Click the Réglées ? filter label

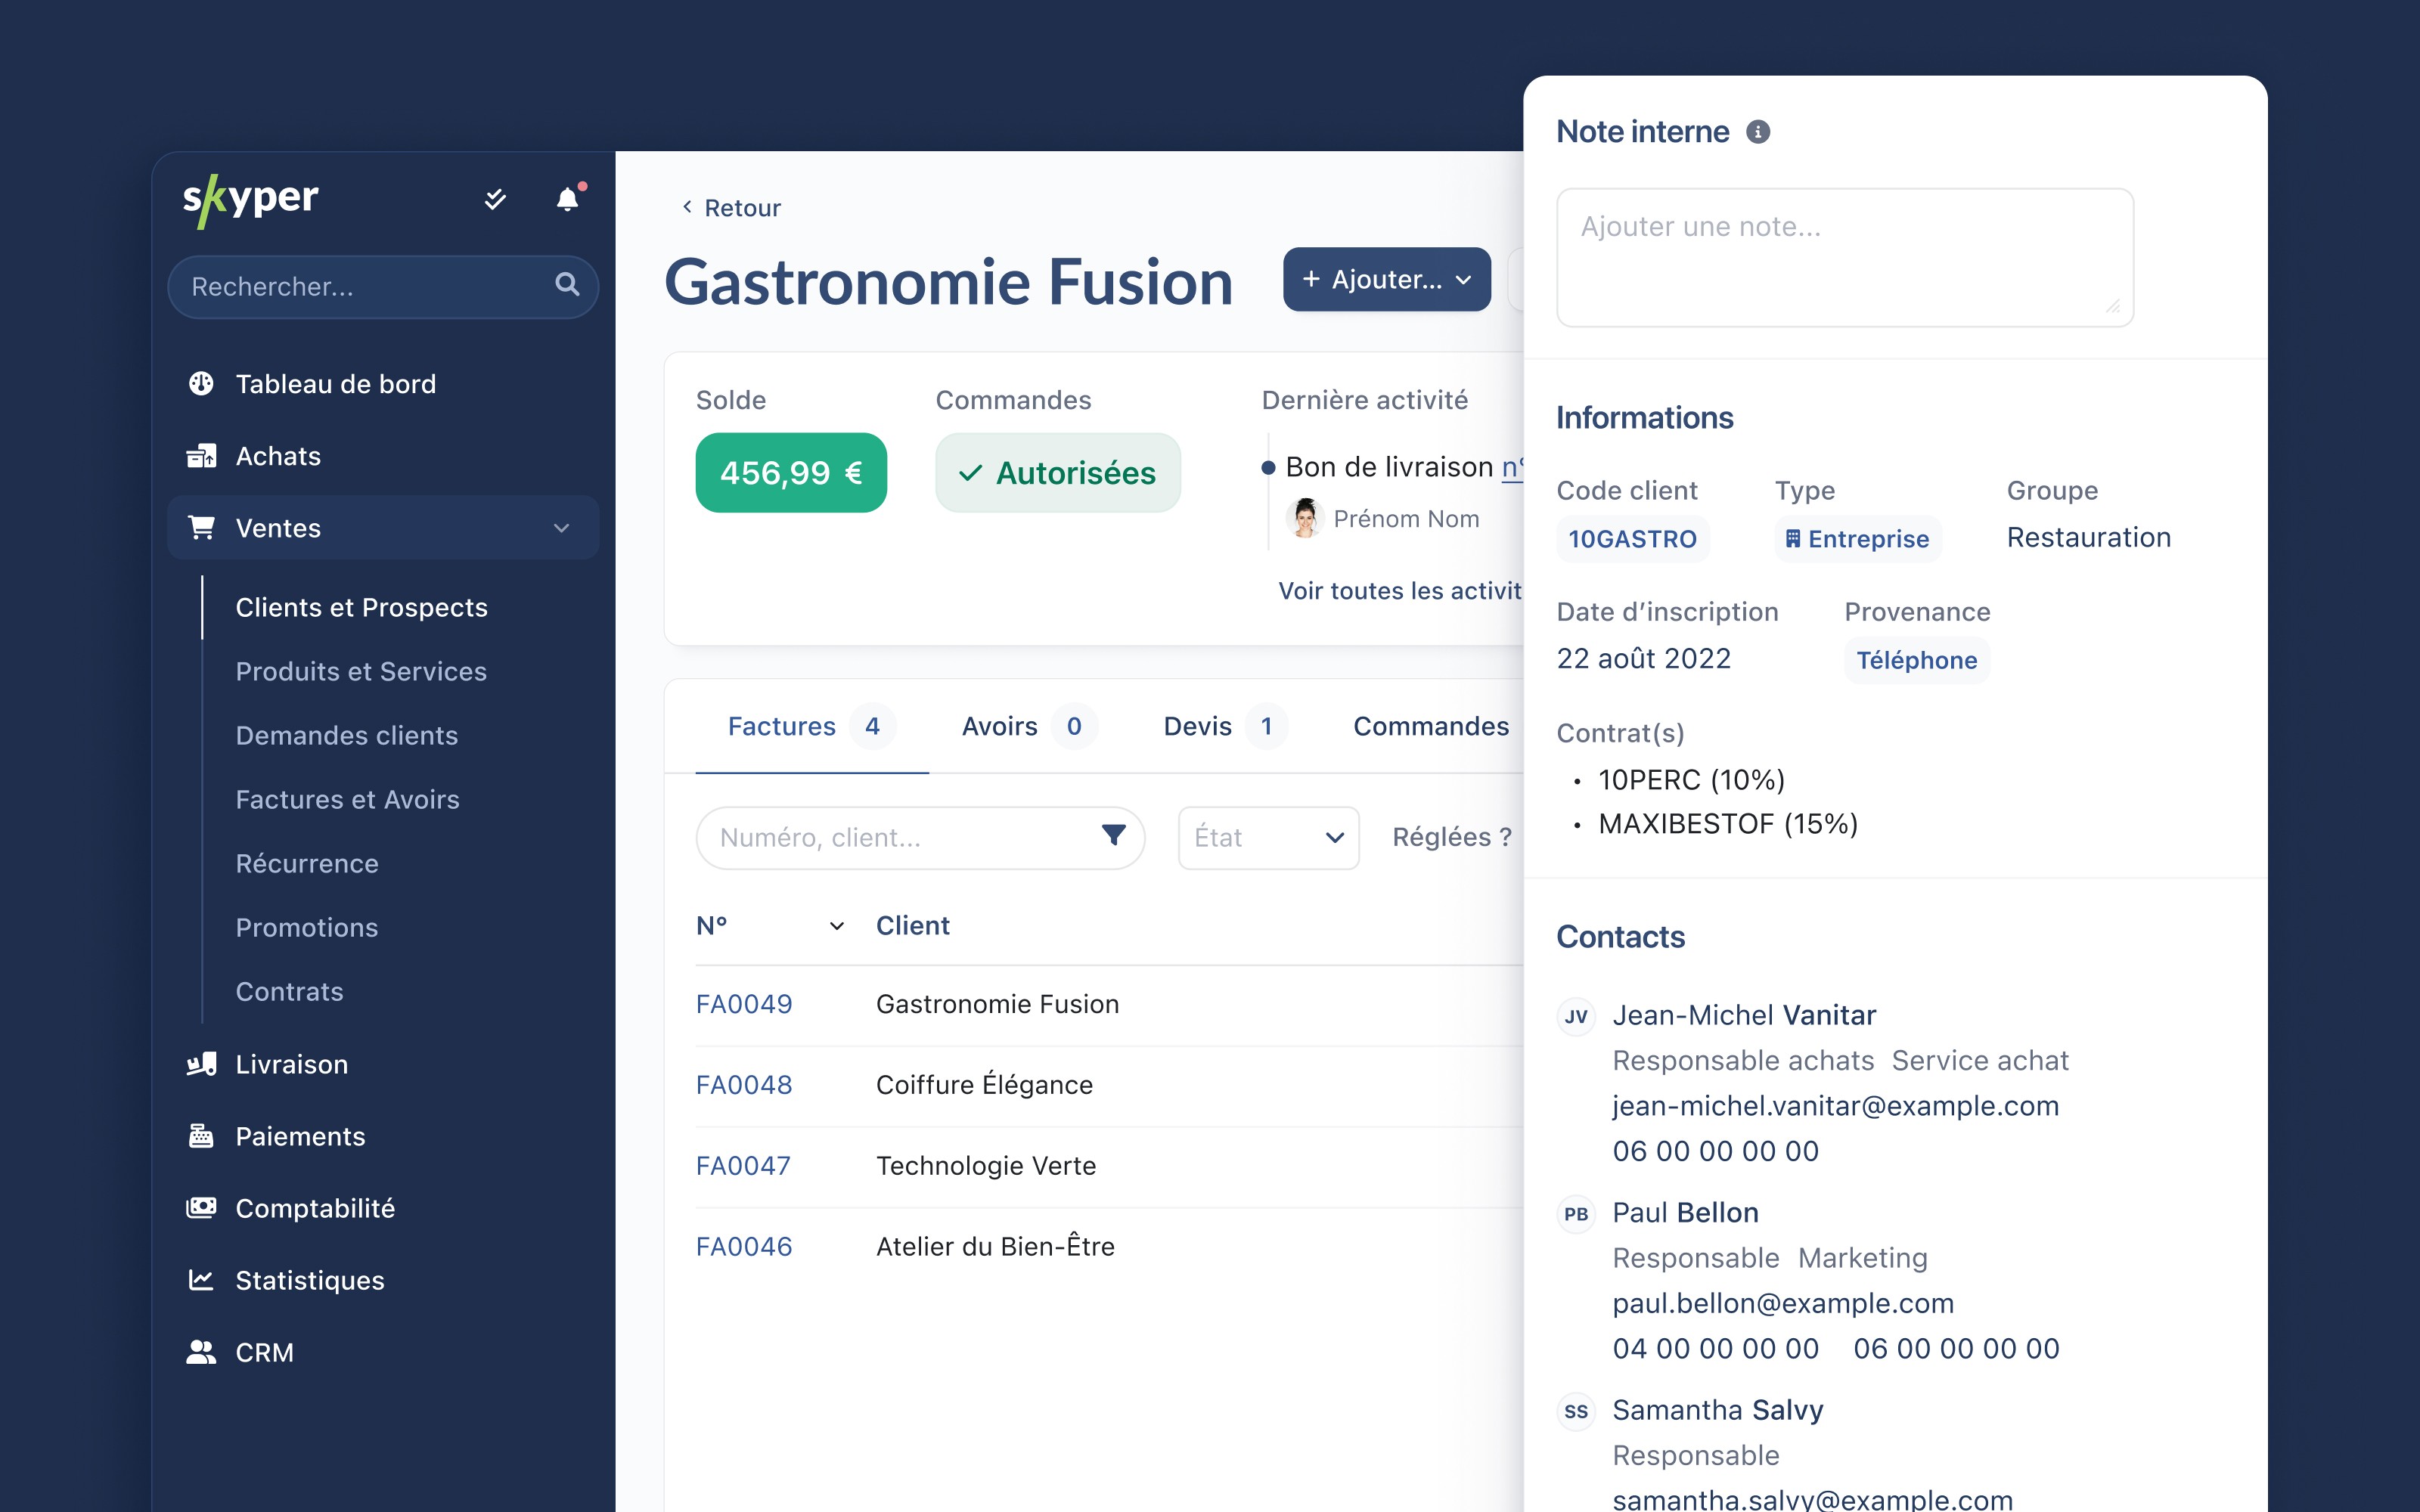point(1452,837)
